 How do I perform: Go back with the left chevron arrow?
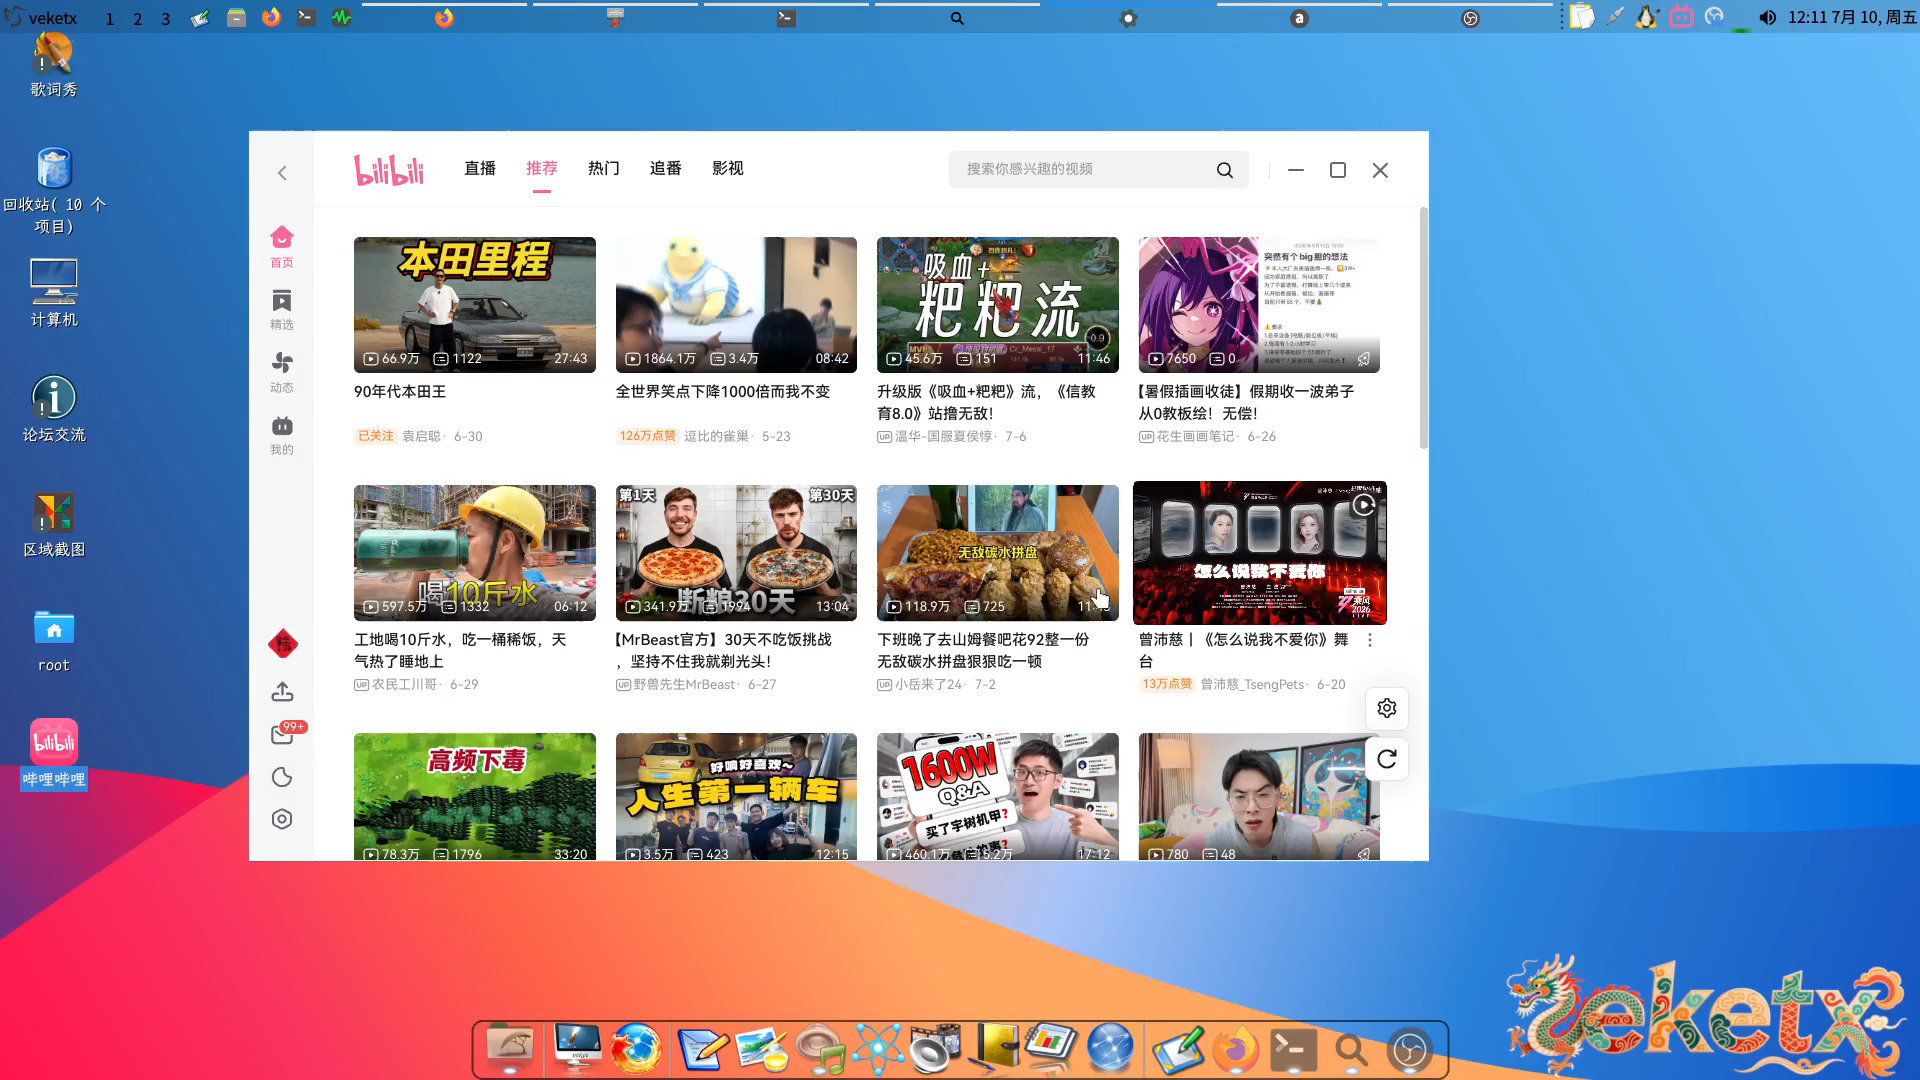click(282, 173)
